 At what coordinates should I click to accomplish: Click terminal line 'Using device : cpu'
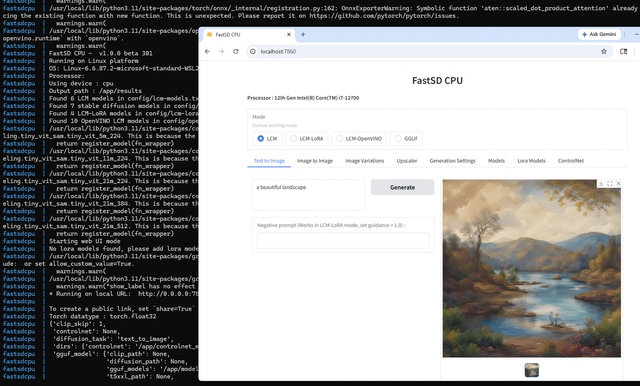(81, 83)
